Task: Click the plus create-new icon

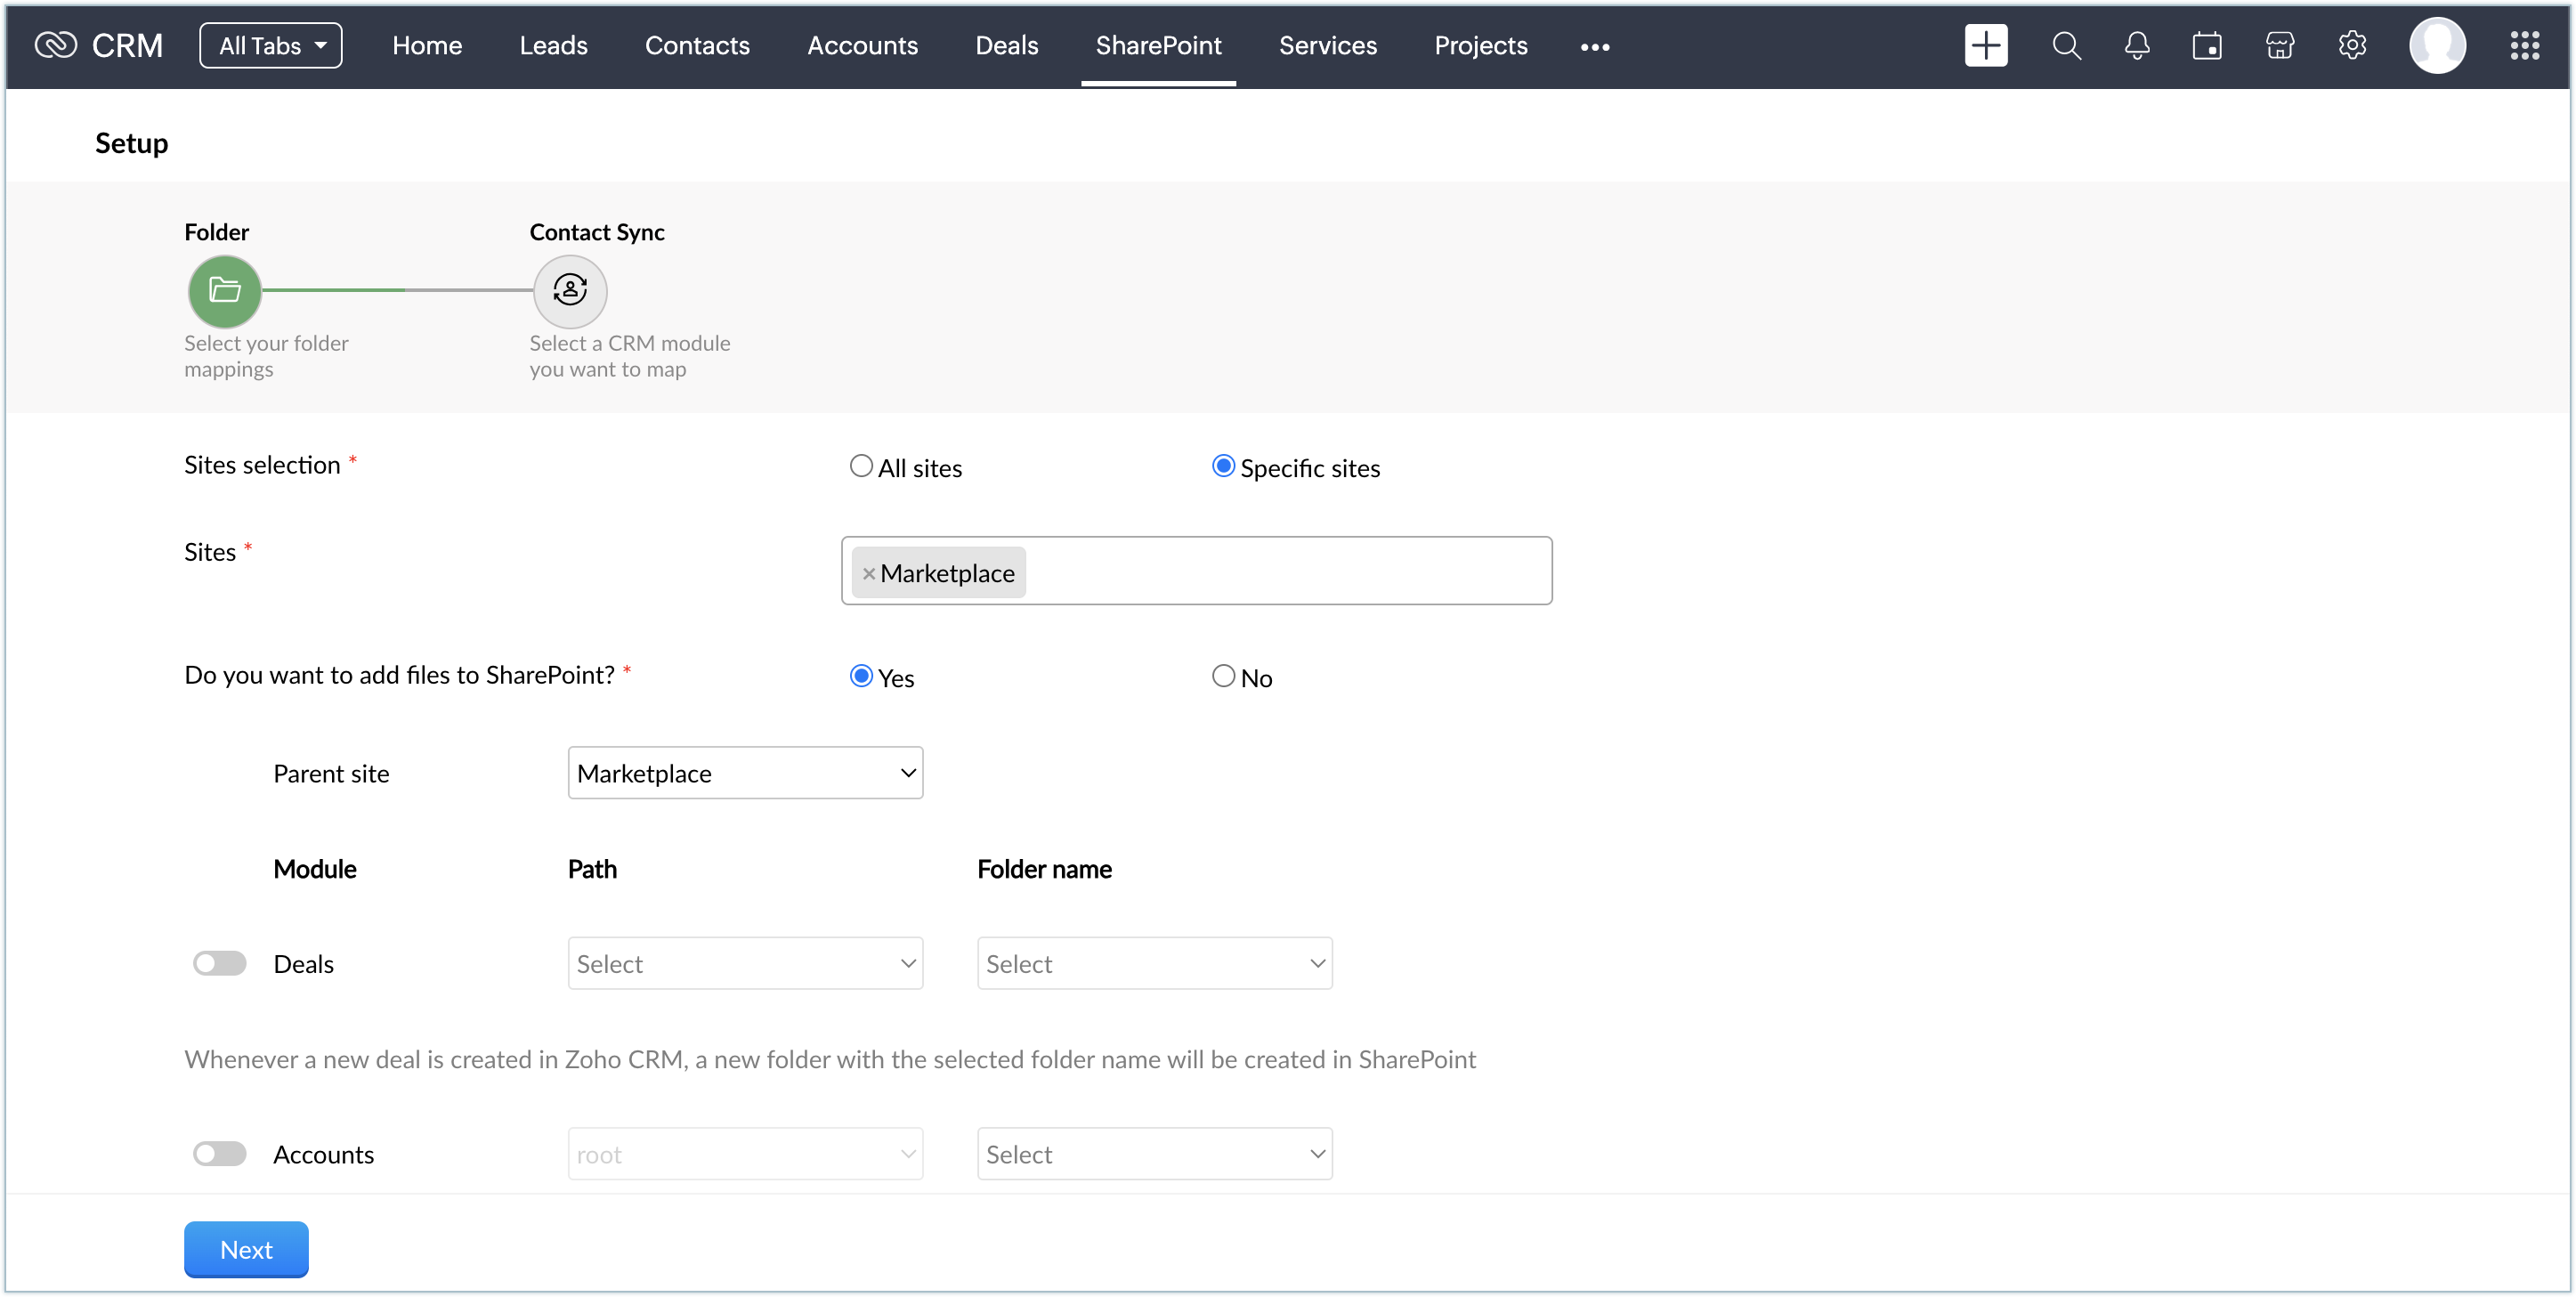Action: (1985, 45)
